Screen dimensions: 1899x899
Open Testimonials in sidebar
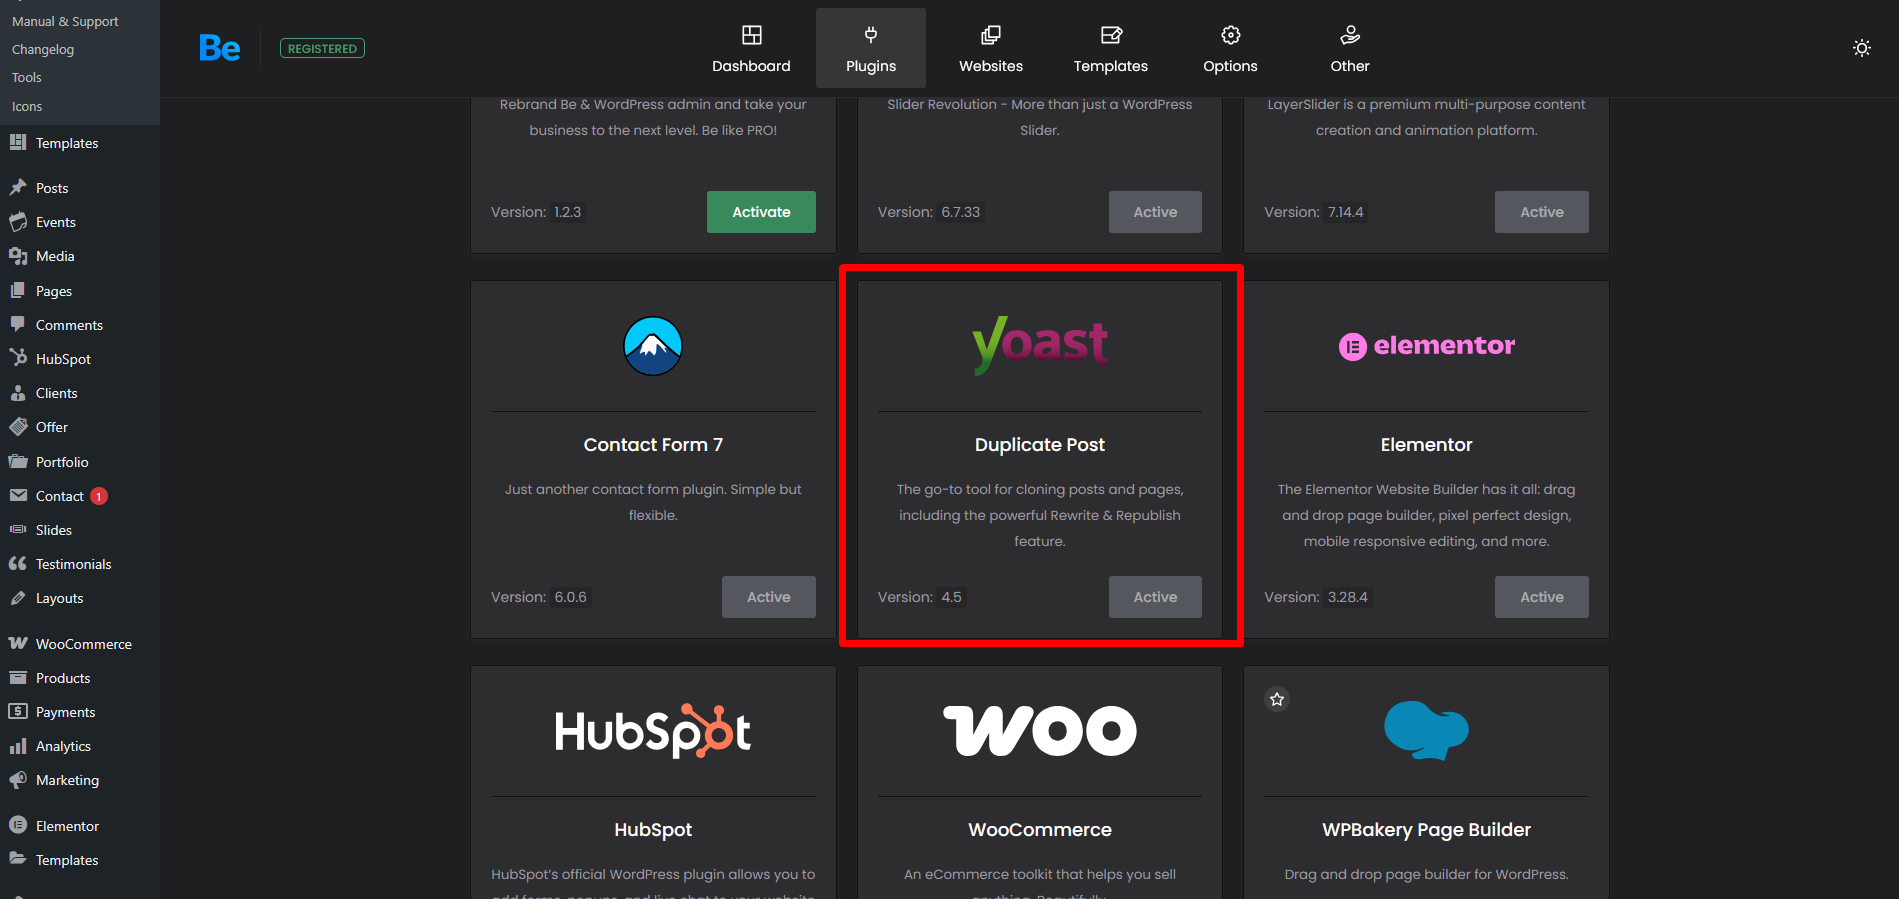(x=73, y=564)
